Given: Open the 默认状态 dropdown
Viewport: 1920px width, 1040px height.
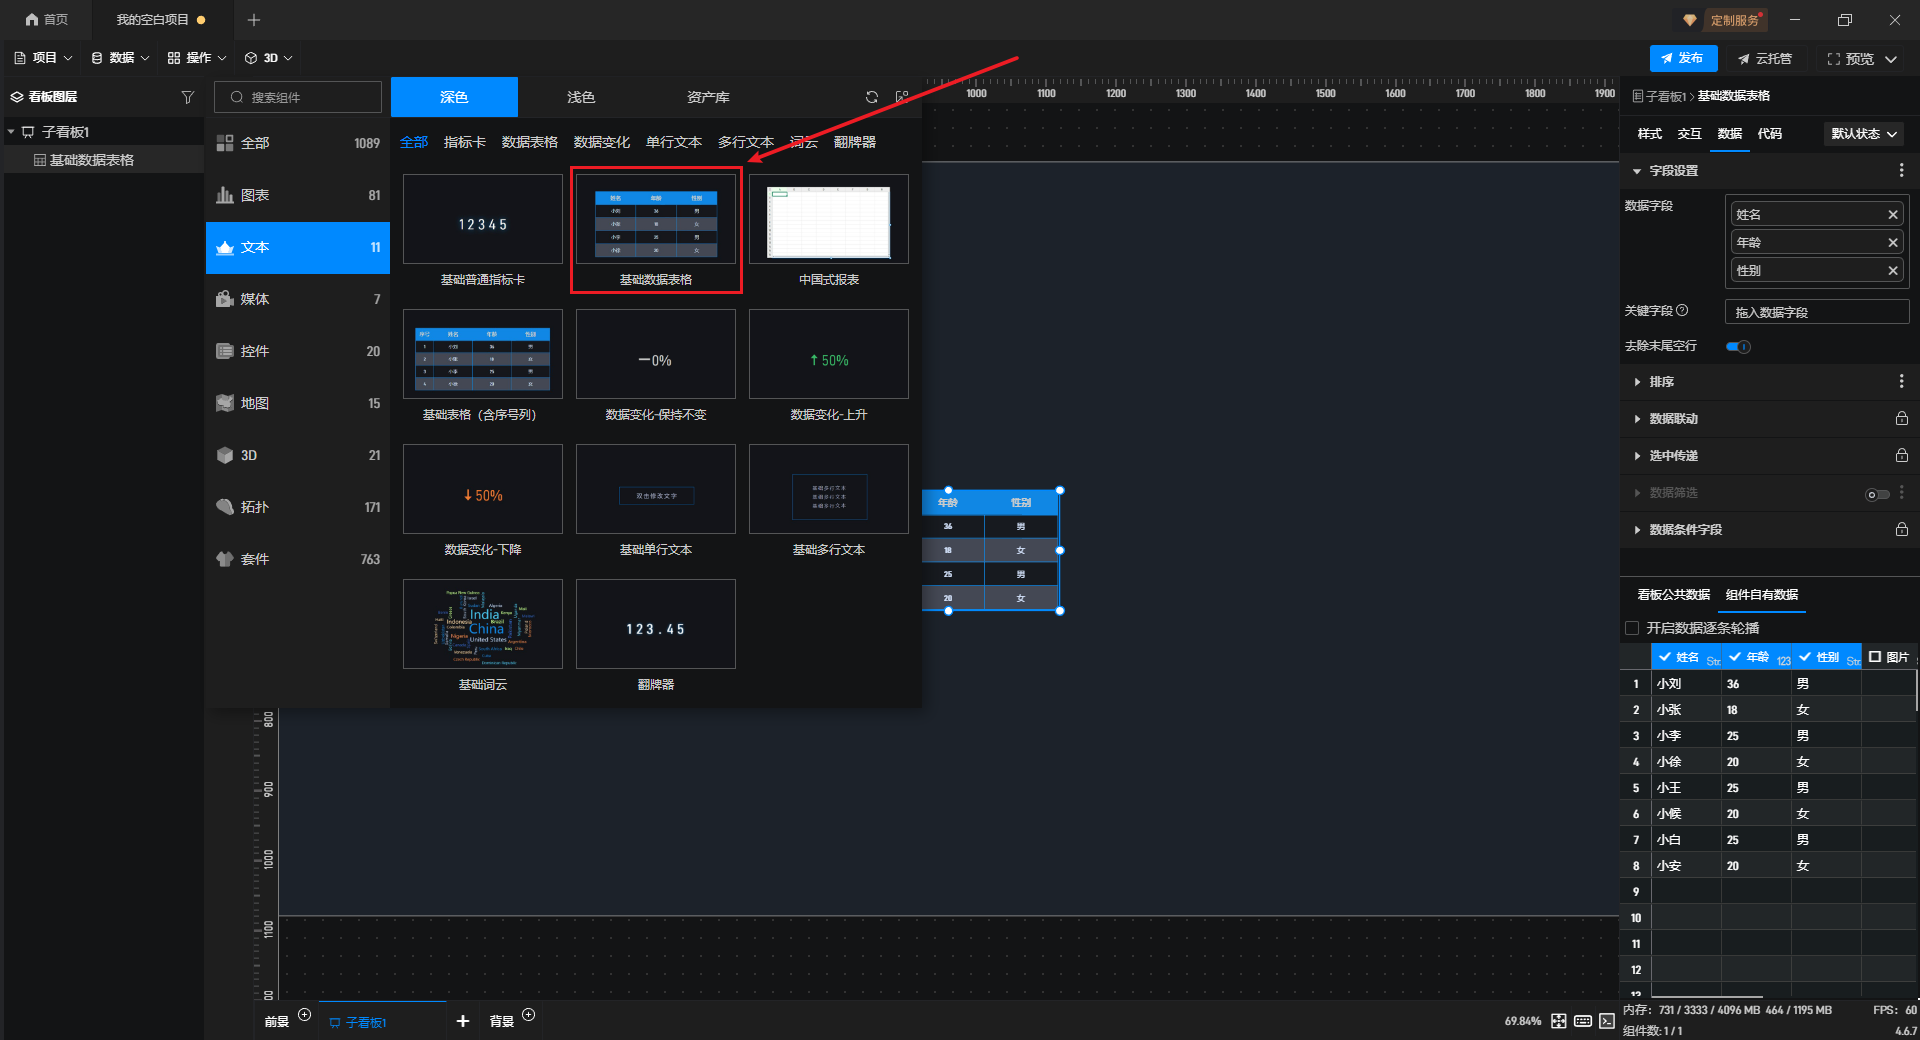Looking at the screenshot, I should pos(1863,134).
